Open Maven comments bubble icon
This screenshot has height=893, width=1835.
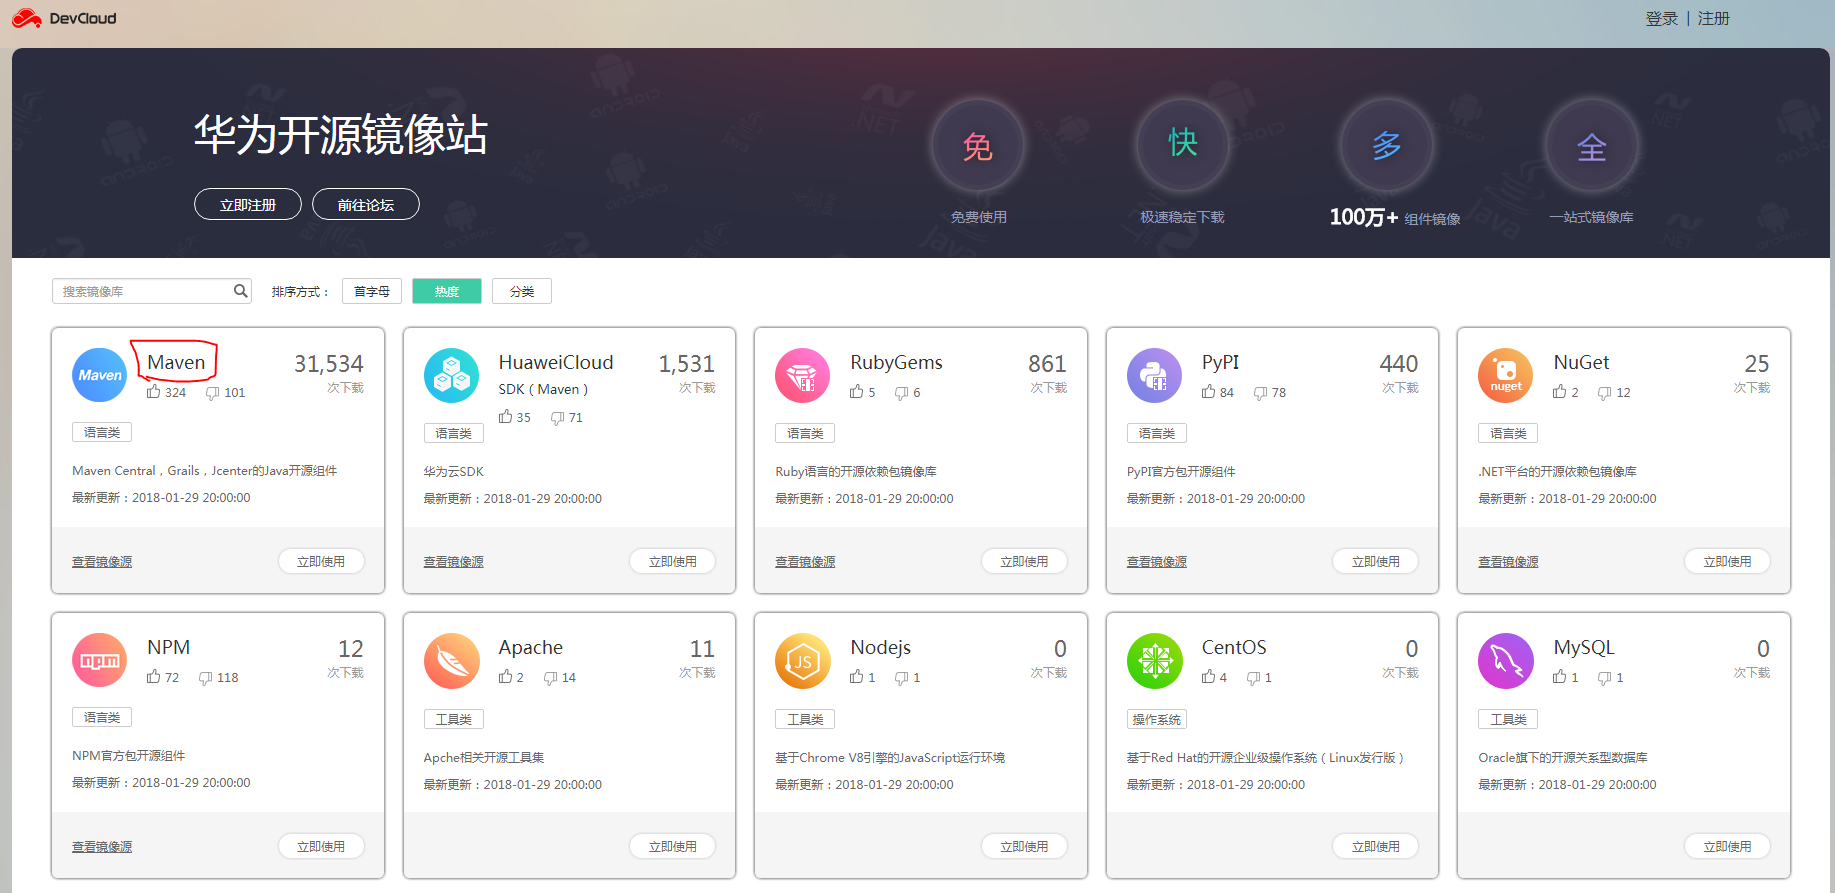(212, 393)
